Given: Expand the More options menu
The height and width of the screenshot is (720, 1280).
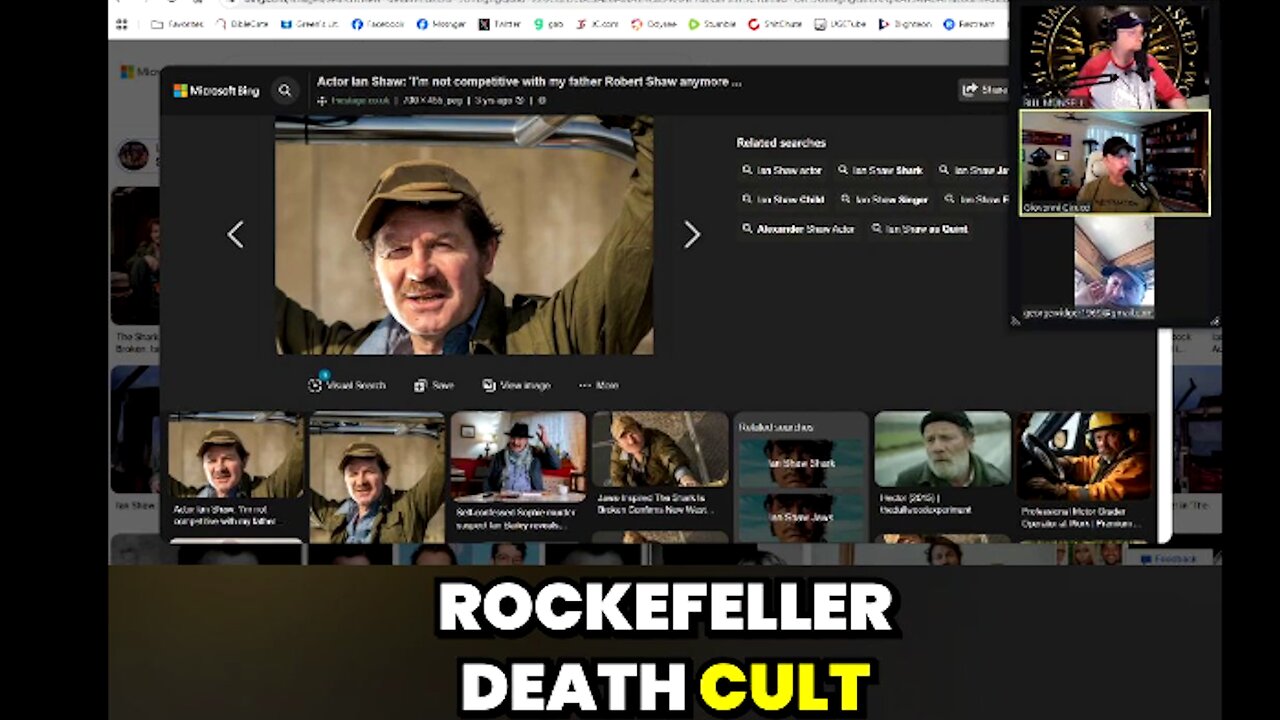Looking at the screenshot, I should point(598,385).
